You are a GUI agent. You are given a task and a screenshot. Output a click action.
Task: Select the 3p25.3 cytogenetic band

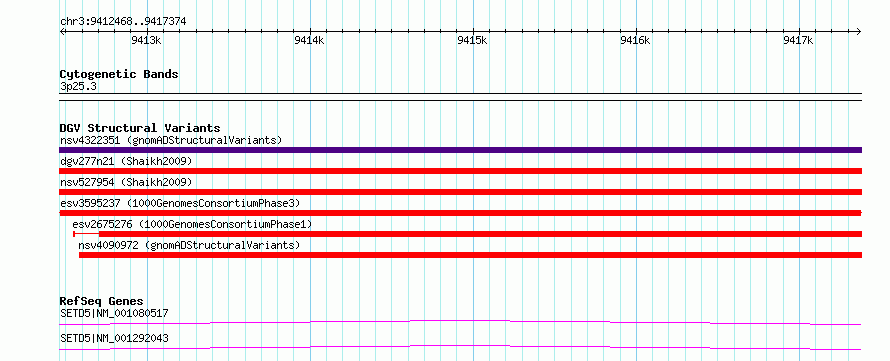[x=460, y=96]
